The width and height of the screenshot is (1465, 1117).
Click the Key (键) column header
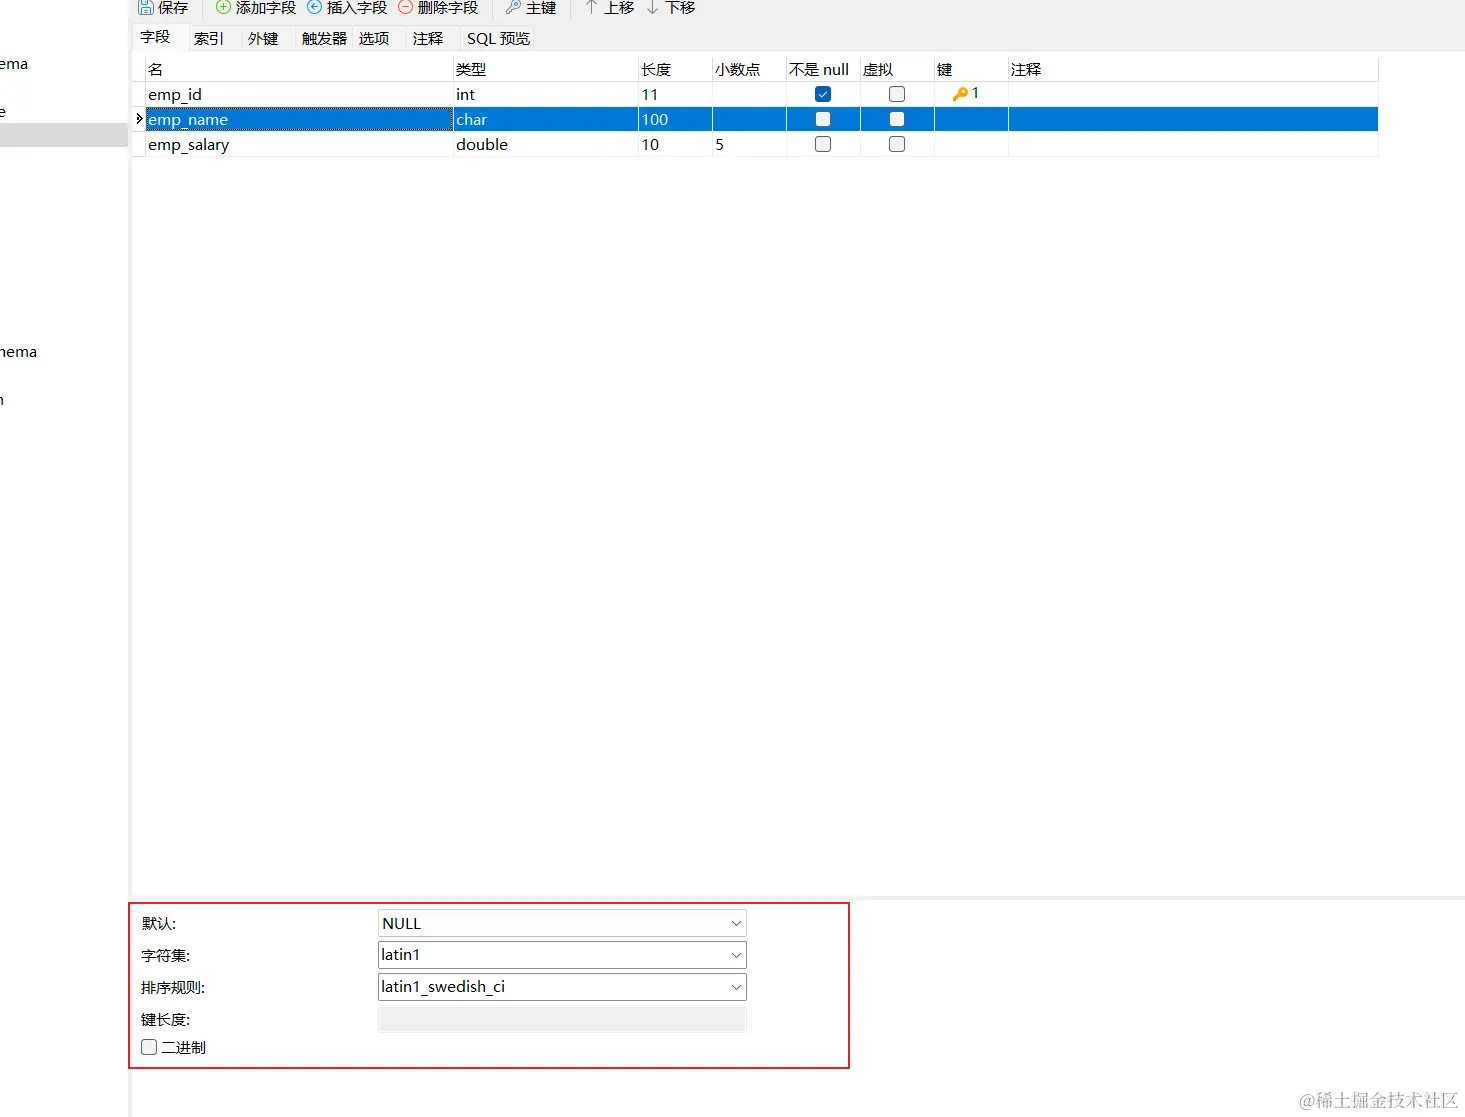tap(971, 69)
